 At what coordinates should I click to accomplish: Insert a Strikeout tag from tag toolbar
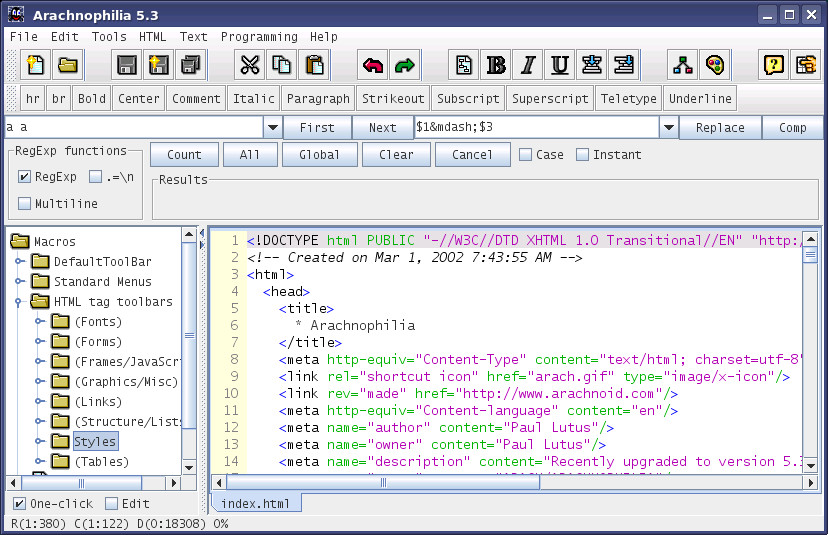(x=393, y=99)
